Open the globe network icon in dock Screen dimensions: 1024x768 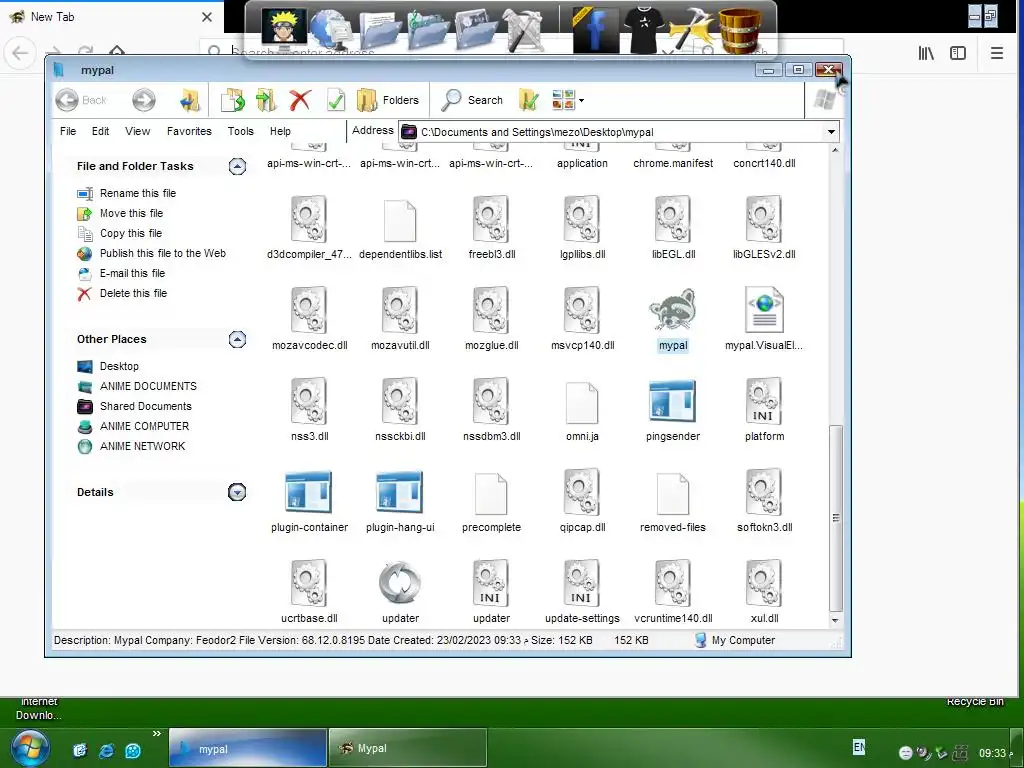click(331, 31)
